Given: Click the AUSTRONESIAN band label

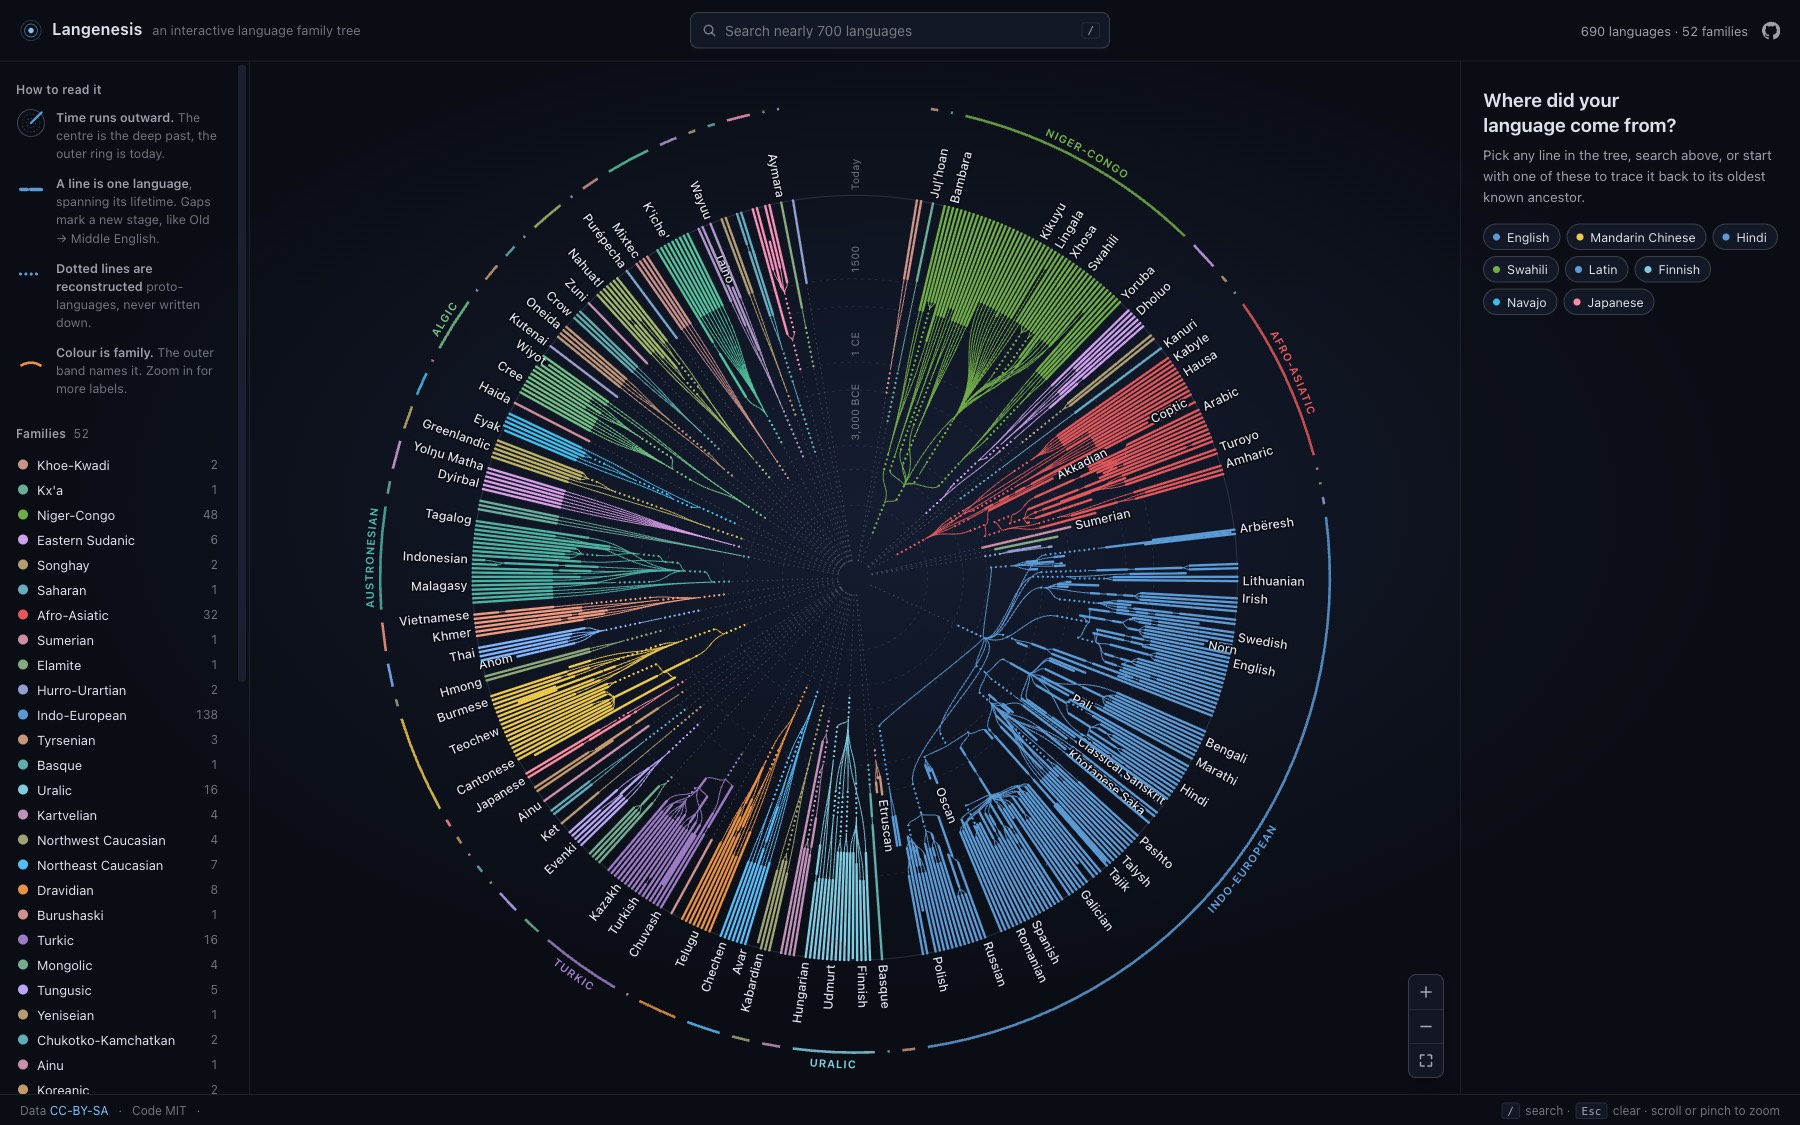Looking at the screenshot, I should [x=372, y=558].
